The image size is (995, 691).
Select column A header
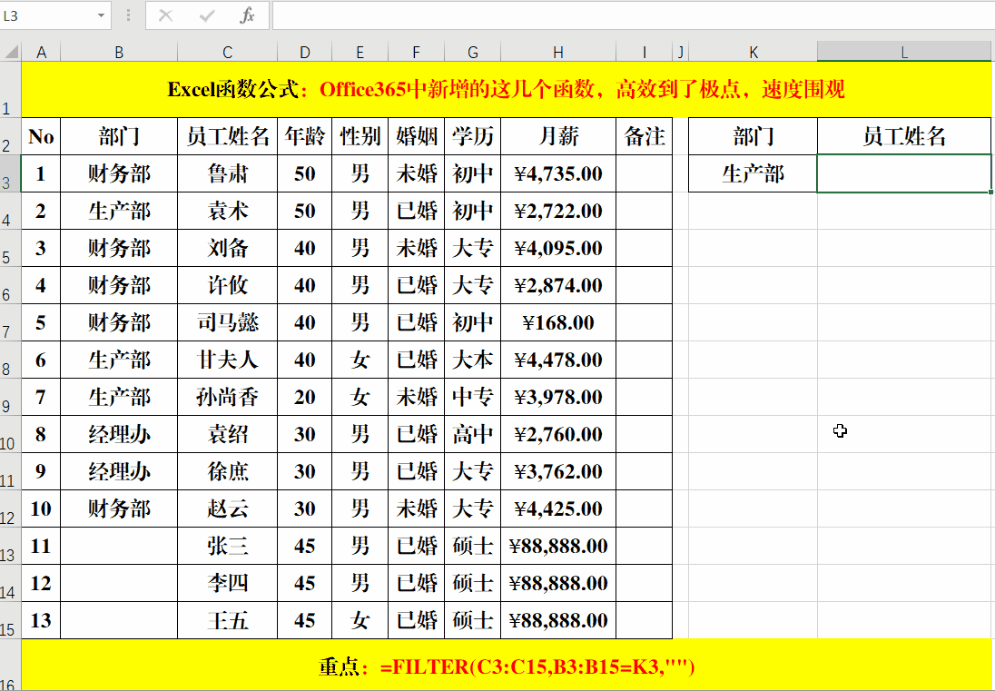click(41, 52)
